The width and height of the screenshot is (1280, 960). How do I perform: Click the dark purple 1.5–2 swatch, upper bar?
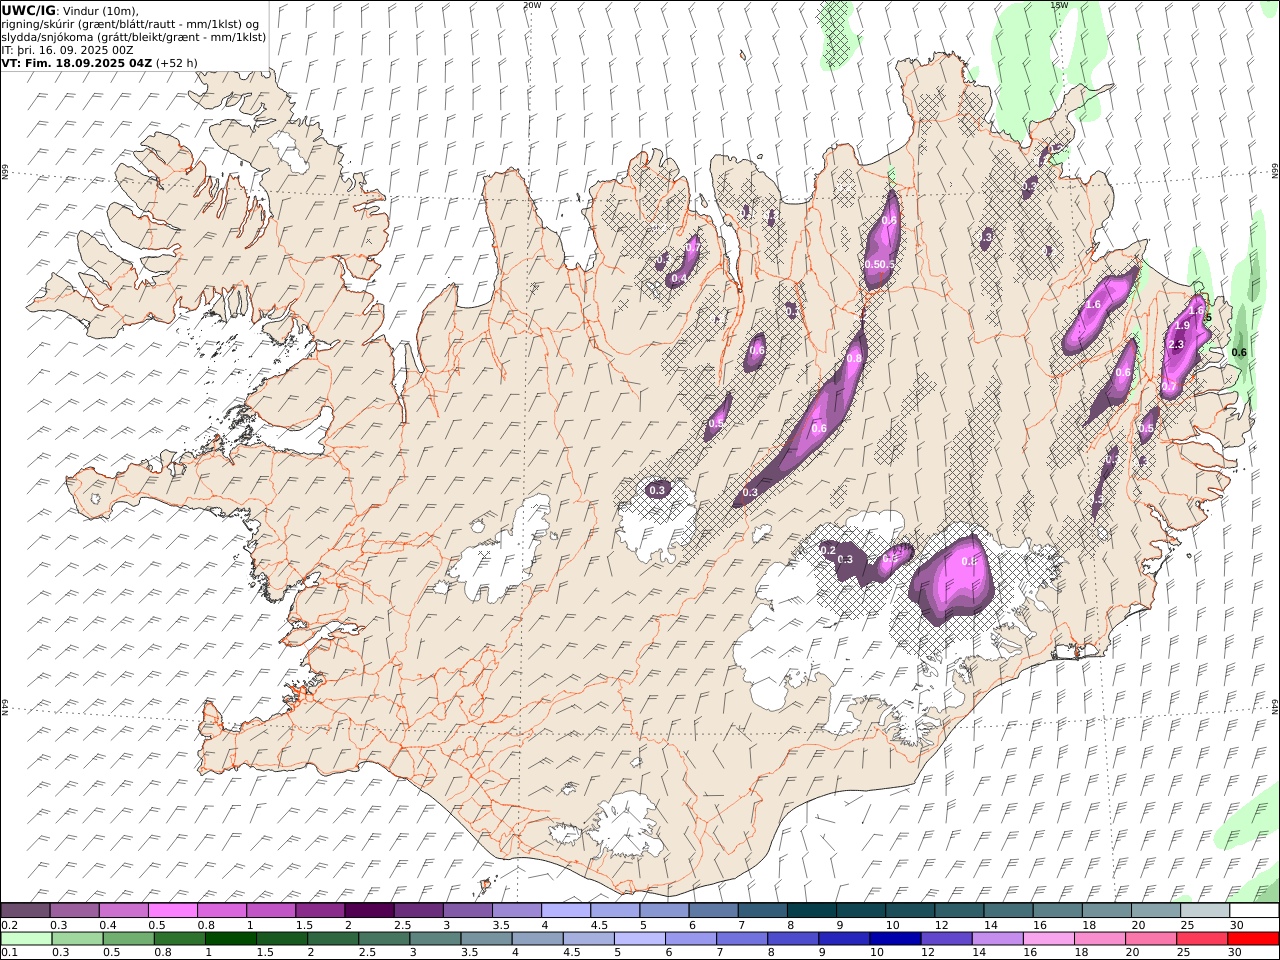coord(320,910)
